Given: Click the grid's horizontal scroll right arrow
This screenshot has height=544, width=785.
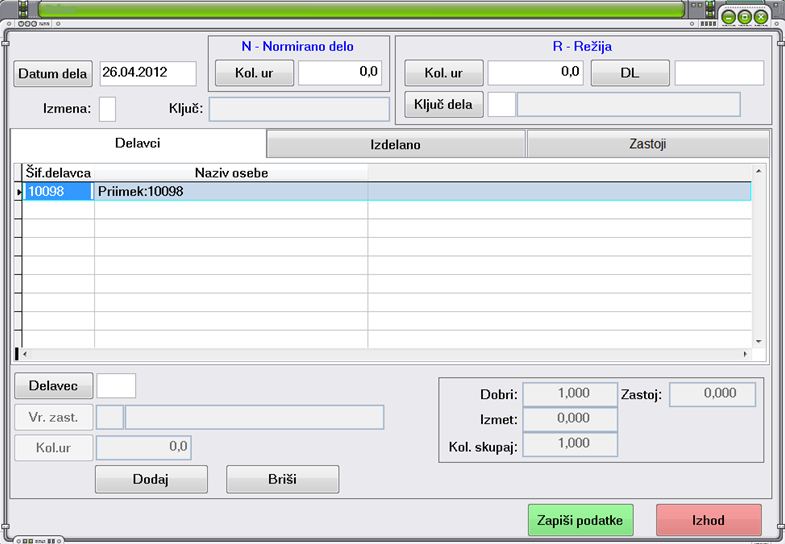Looking at the screenshot, I should (x=745, y=354).
